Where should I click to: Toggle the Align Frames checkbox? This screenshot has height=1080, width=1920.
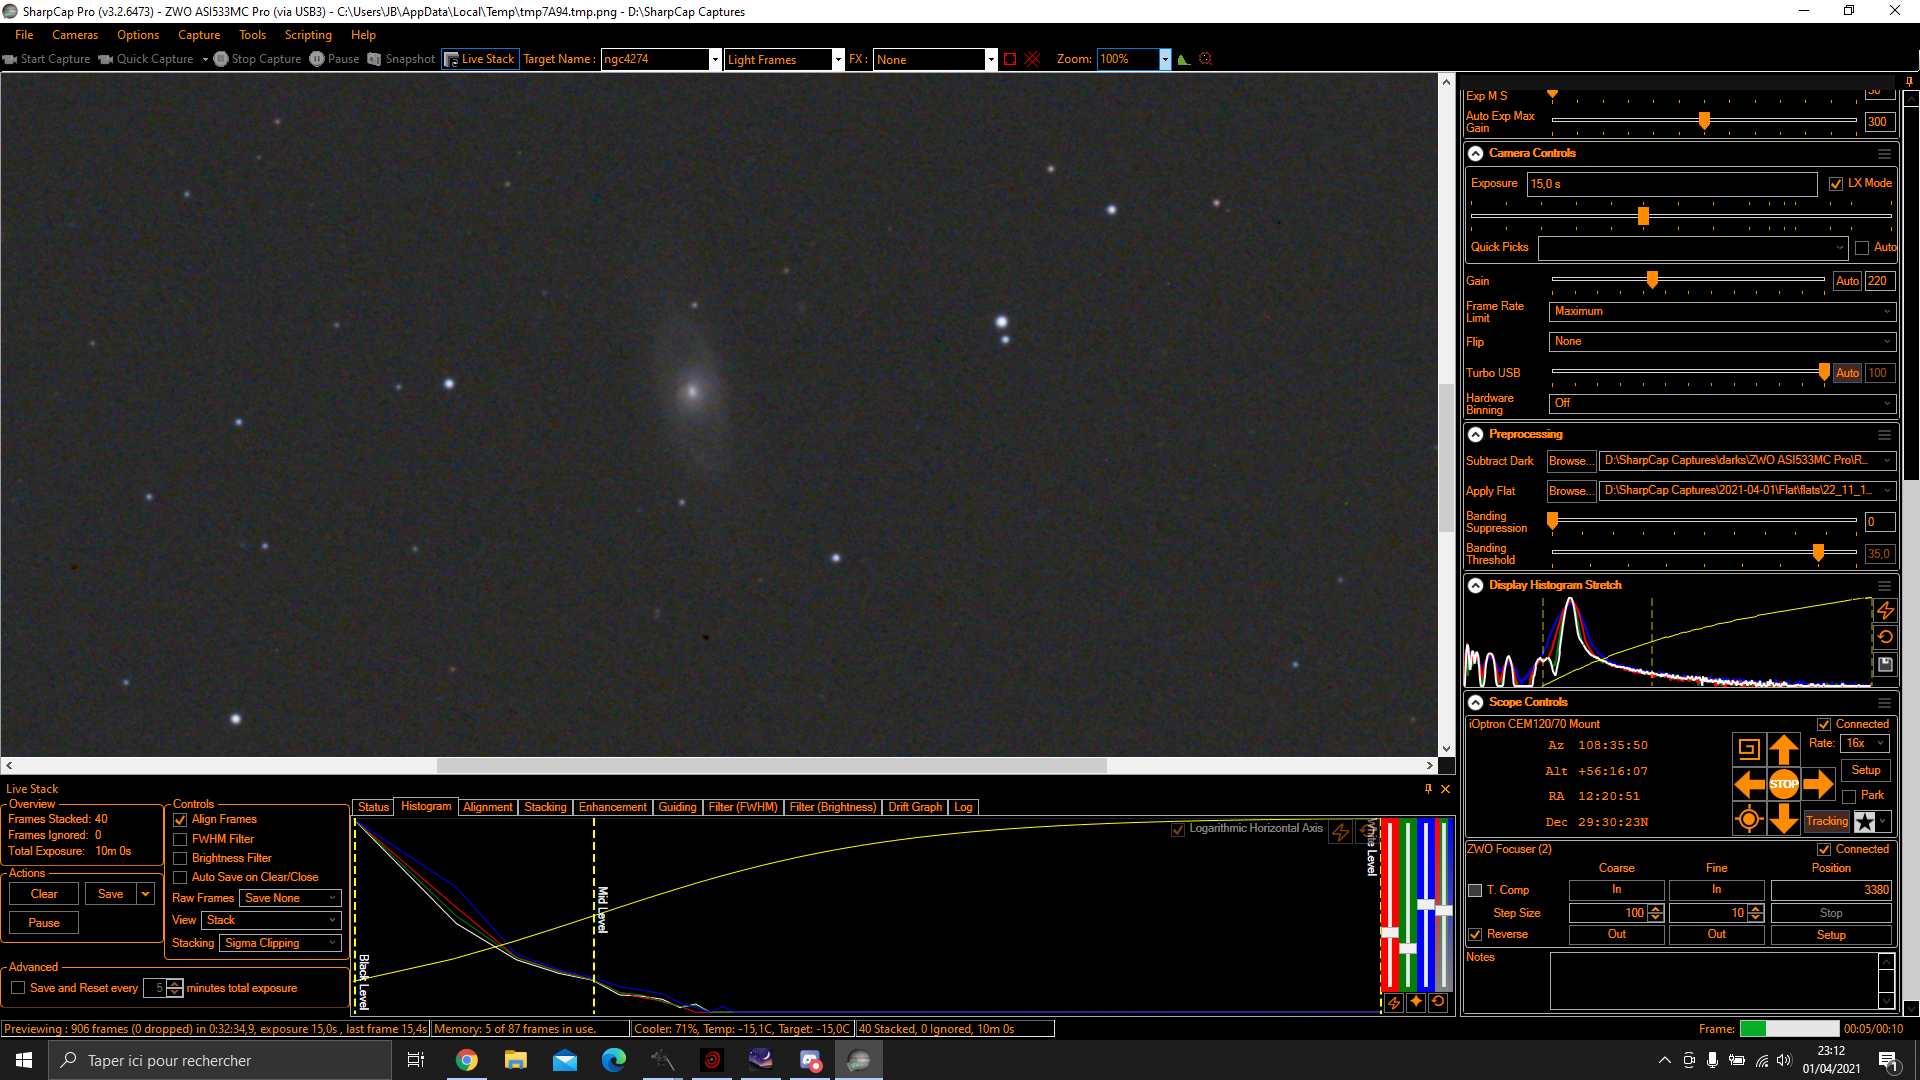click(180, 820)
